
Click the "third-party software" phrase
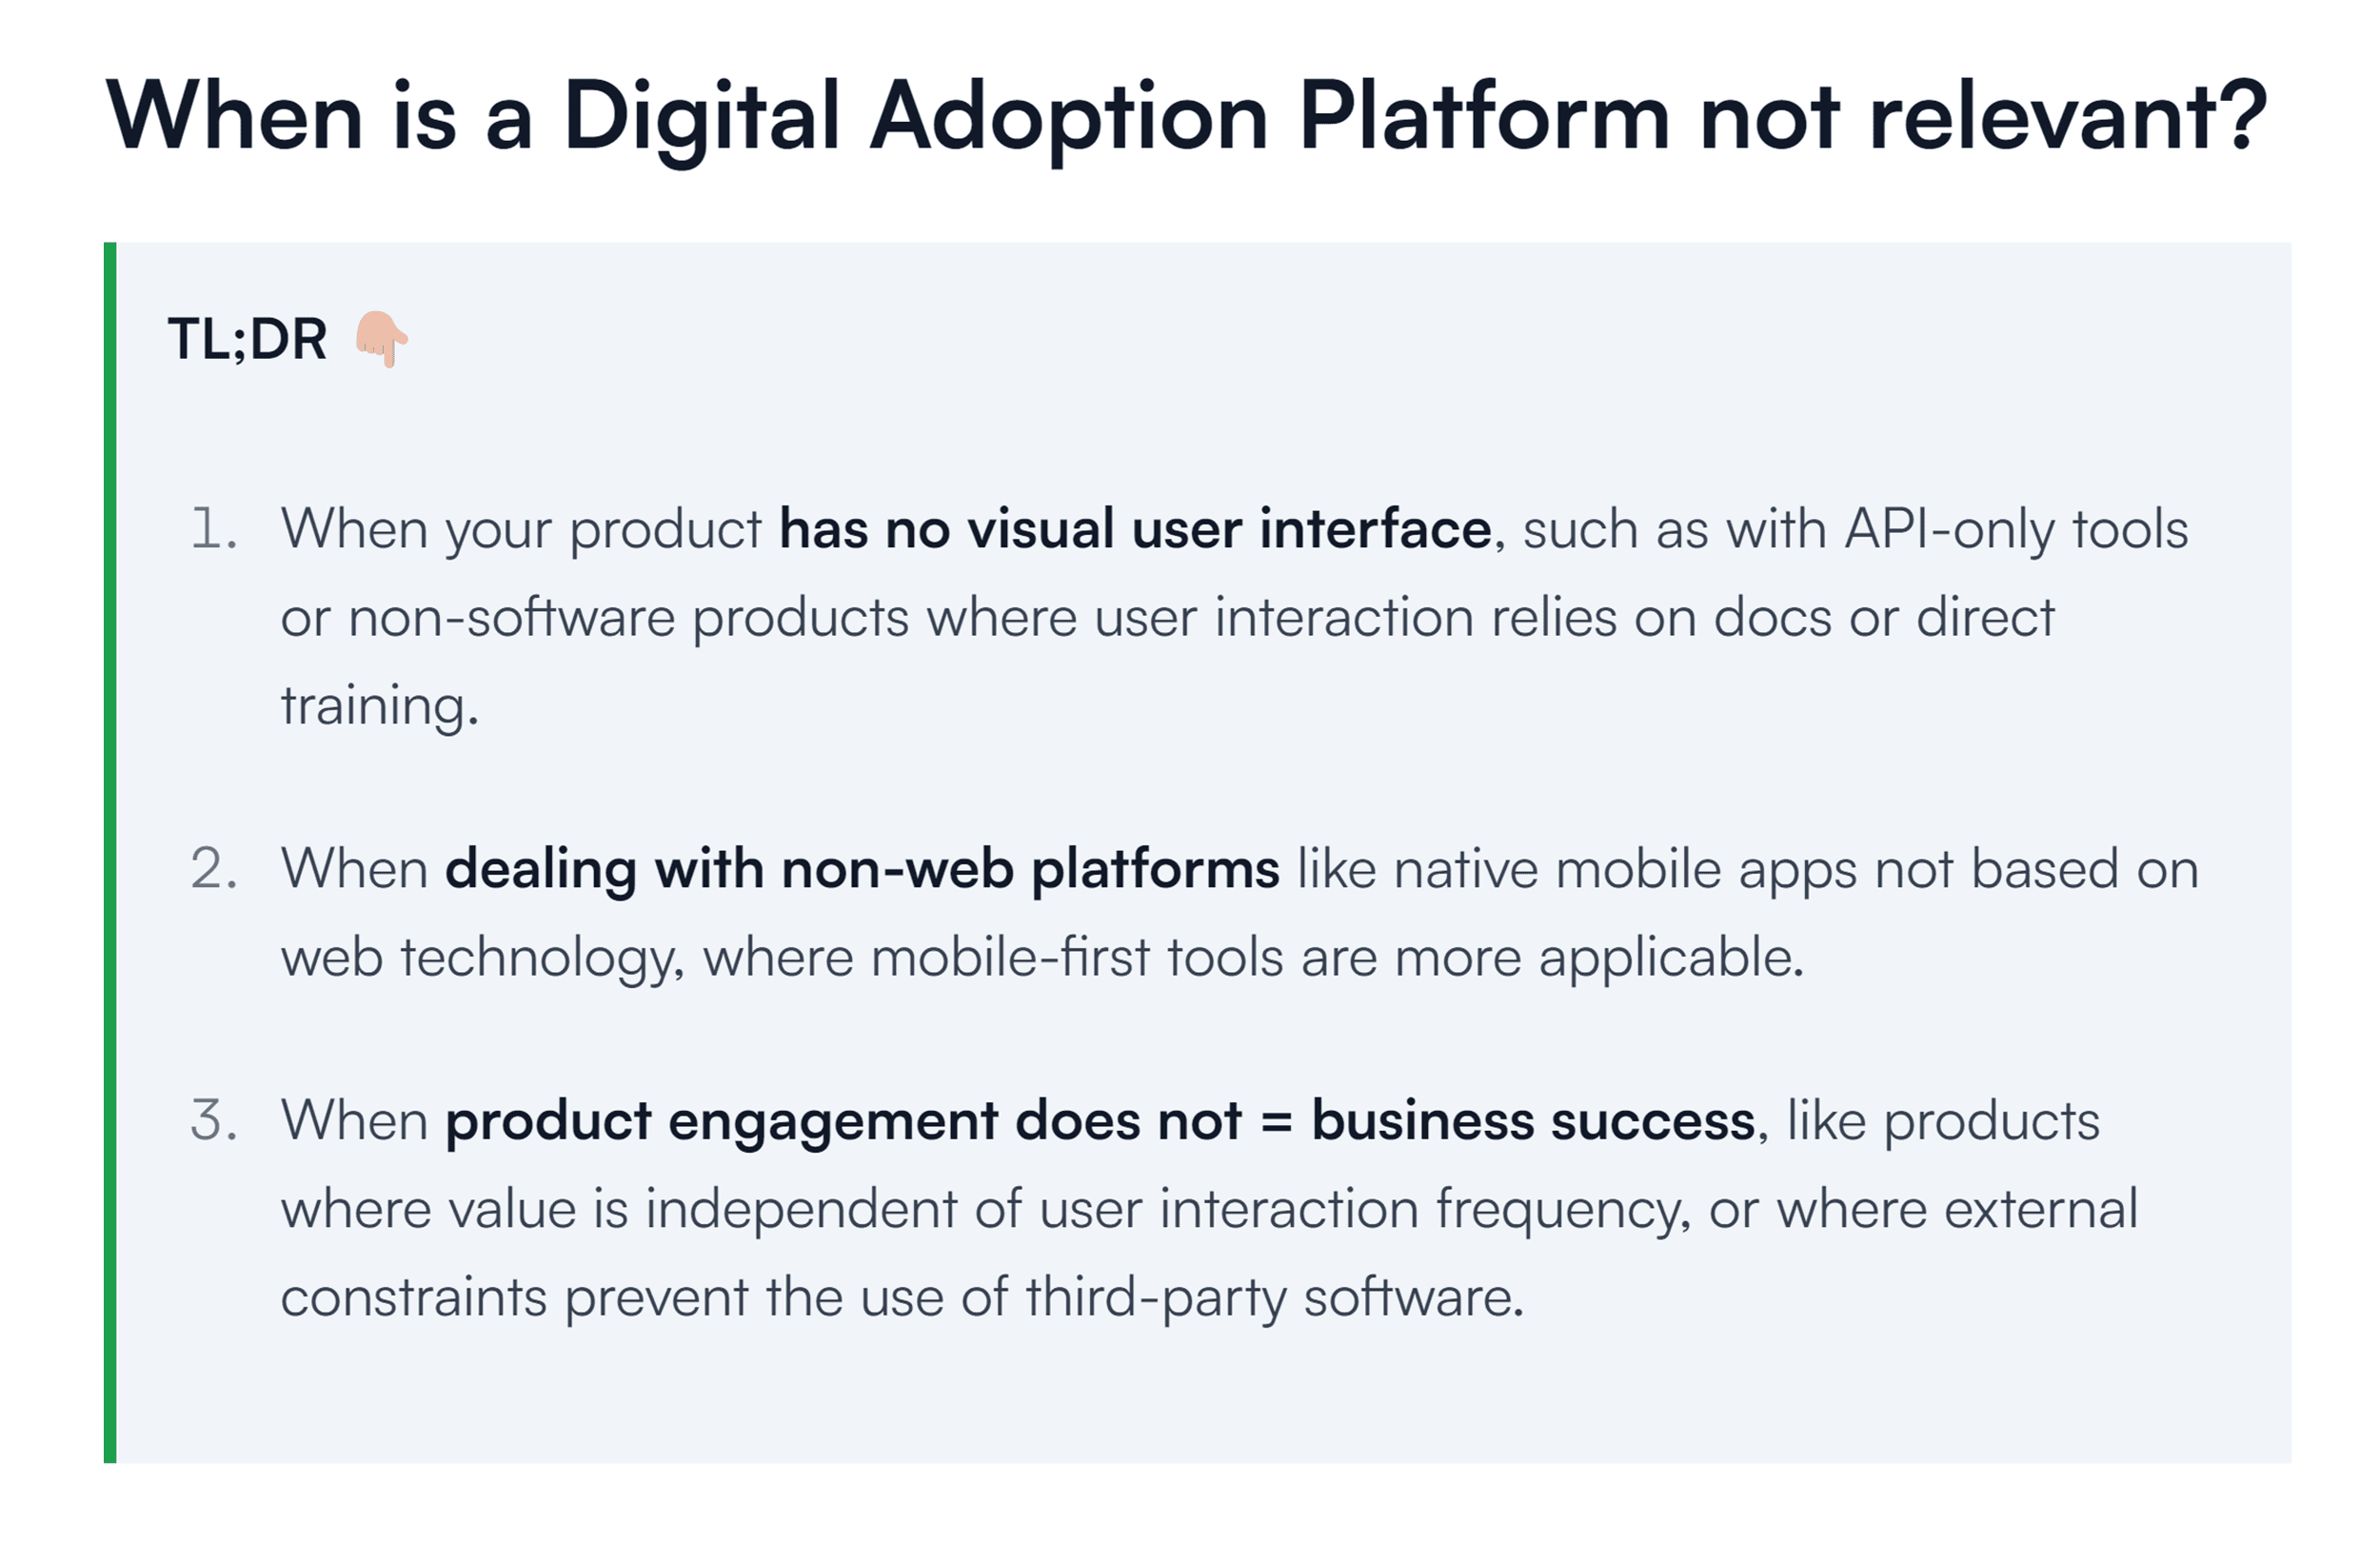1272,1297
